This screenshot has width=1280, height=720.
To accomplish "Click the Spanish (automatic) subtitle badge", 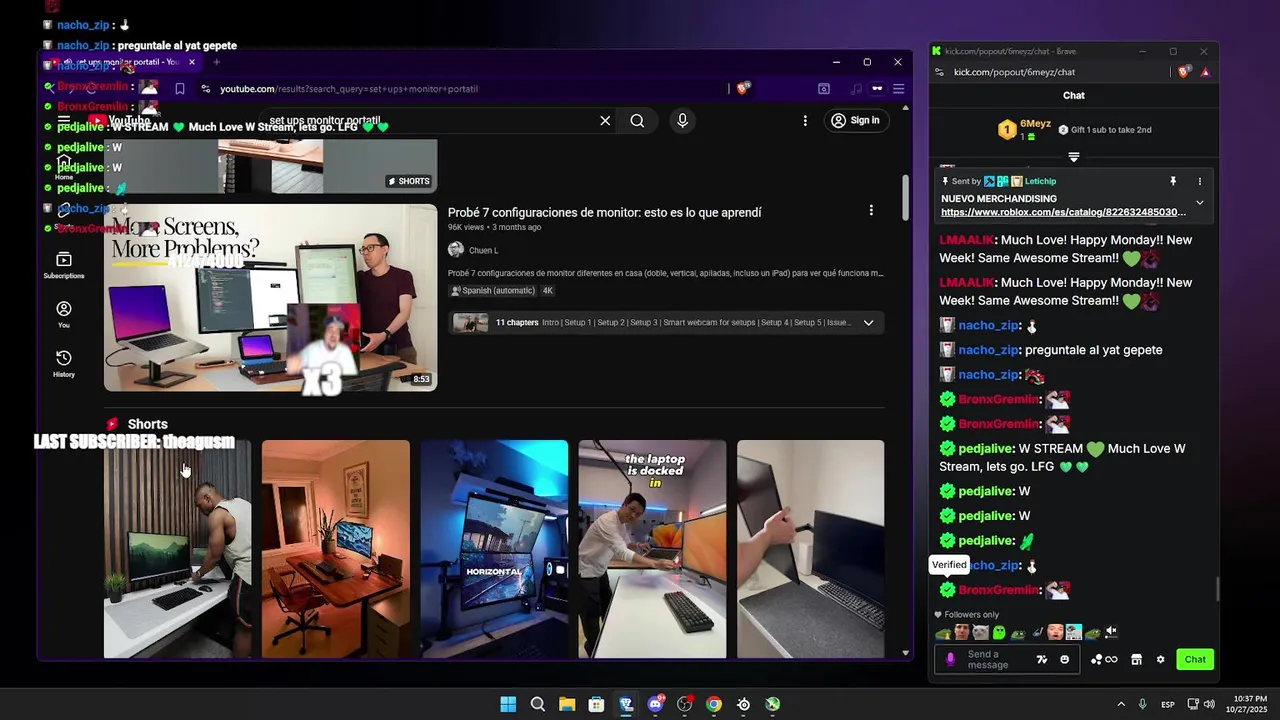I will point(494,291).
